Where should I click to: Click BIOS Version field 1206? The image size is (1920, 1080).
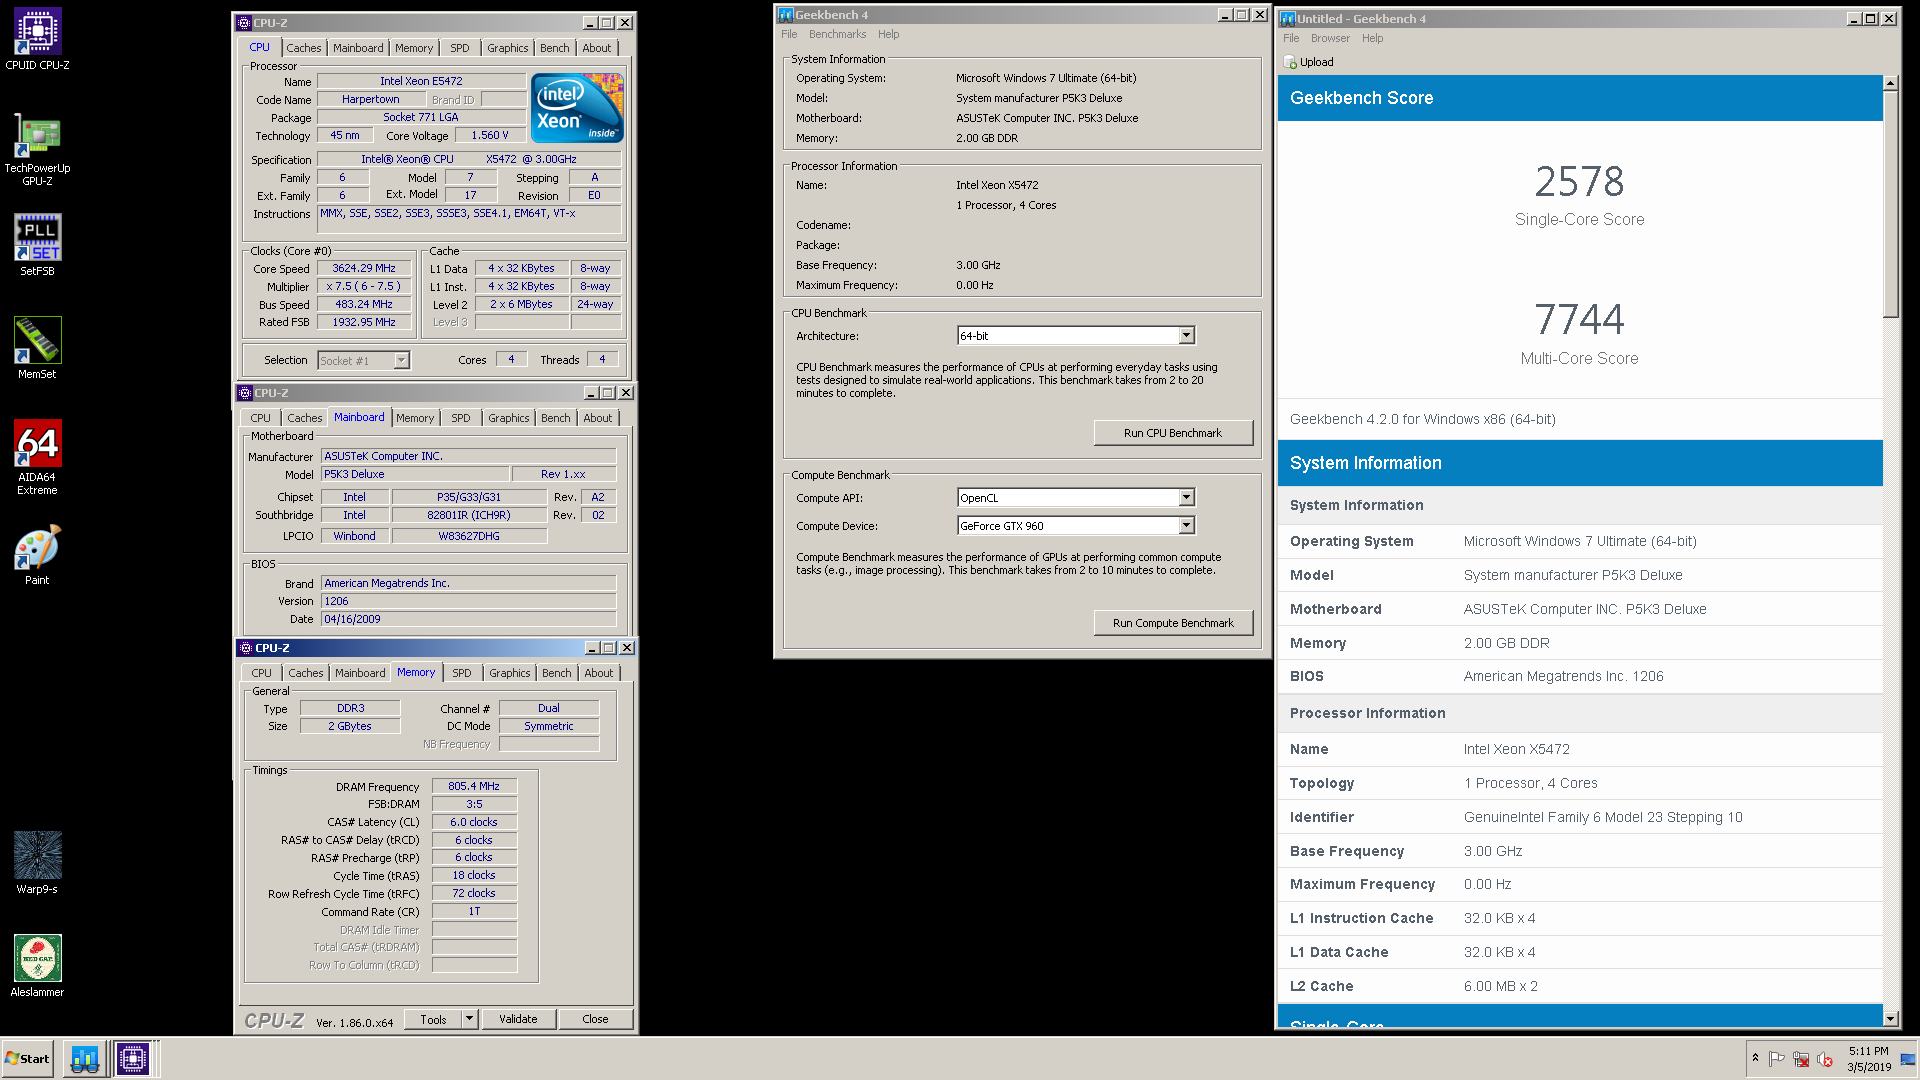tap(468, 601)
